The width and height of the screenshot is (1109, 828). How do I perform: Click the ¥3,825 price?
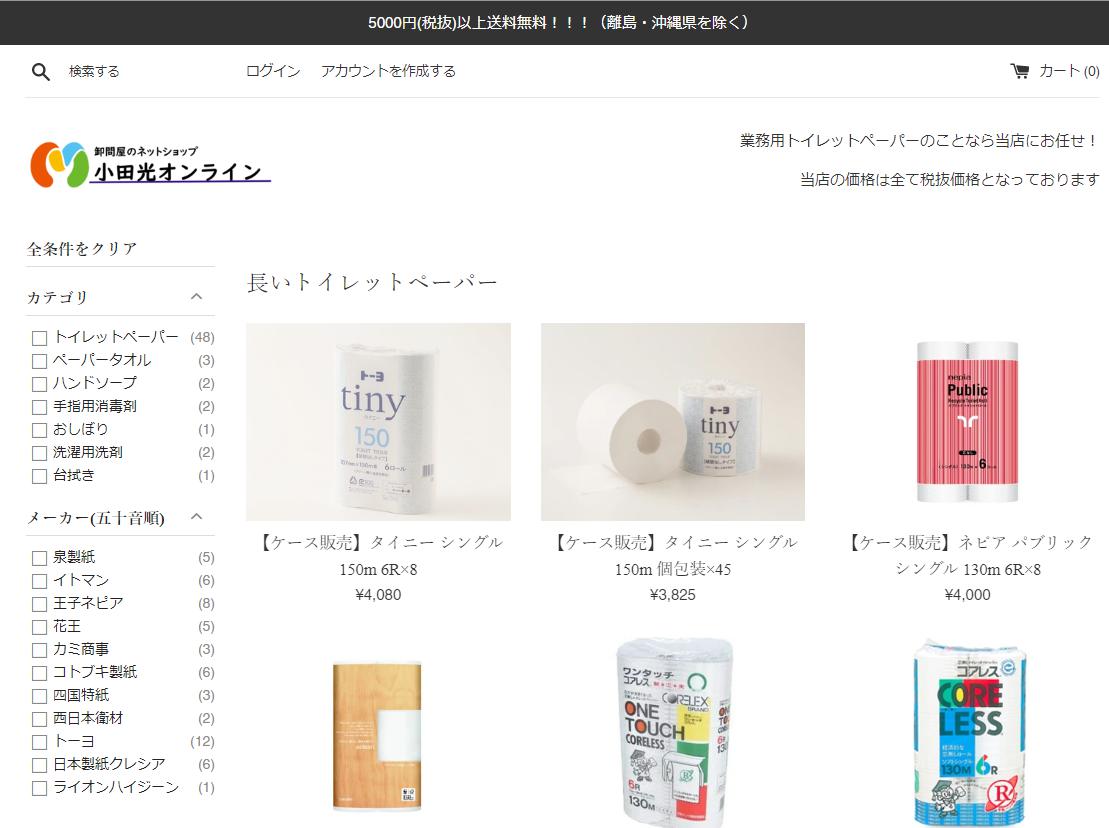[x=673, y=595]
